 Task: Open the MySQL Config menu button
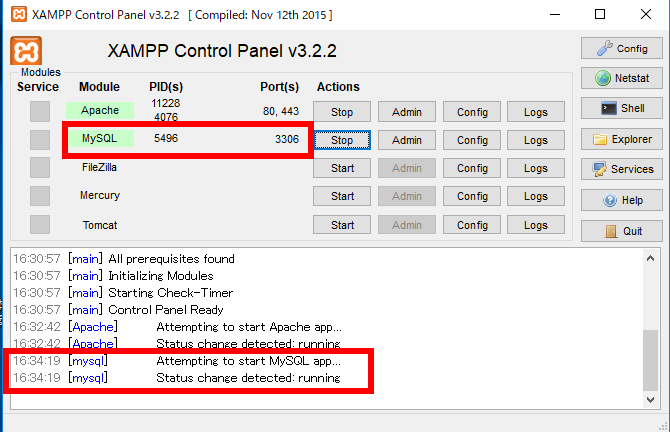tap(472, 140)
